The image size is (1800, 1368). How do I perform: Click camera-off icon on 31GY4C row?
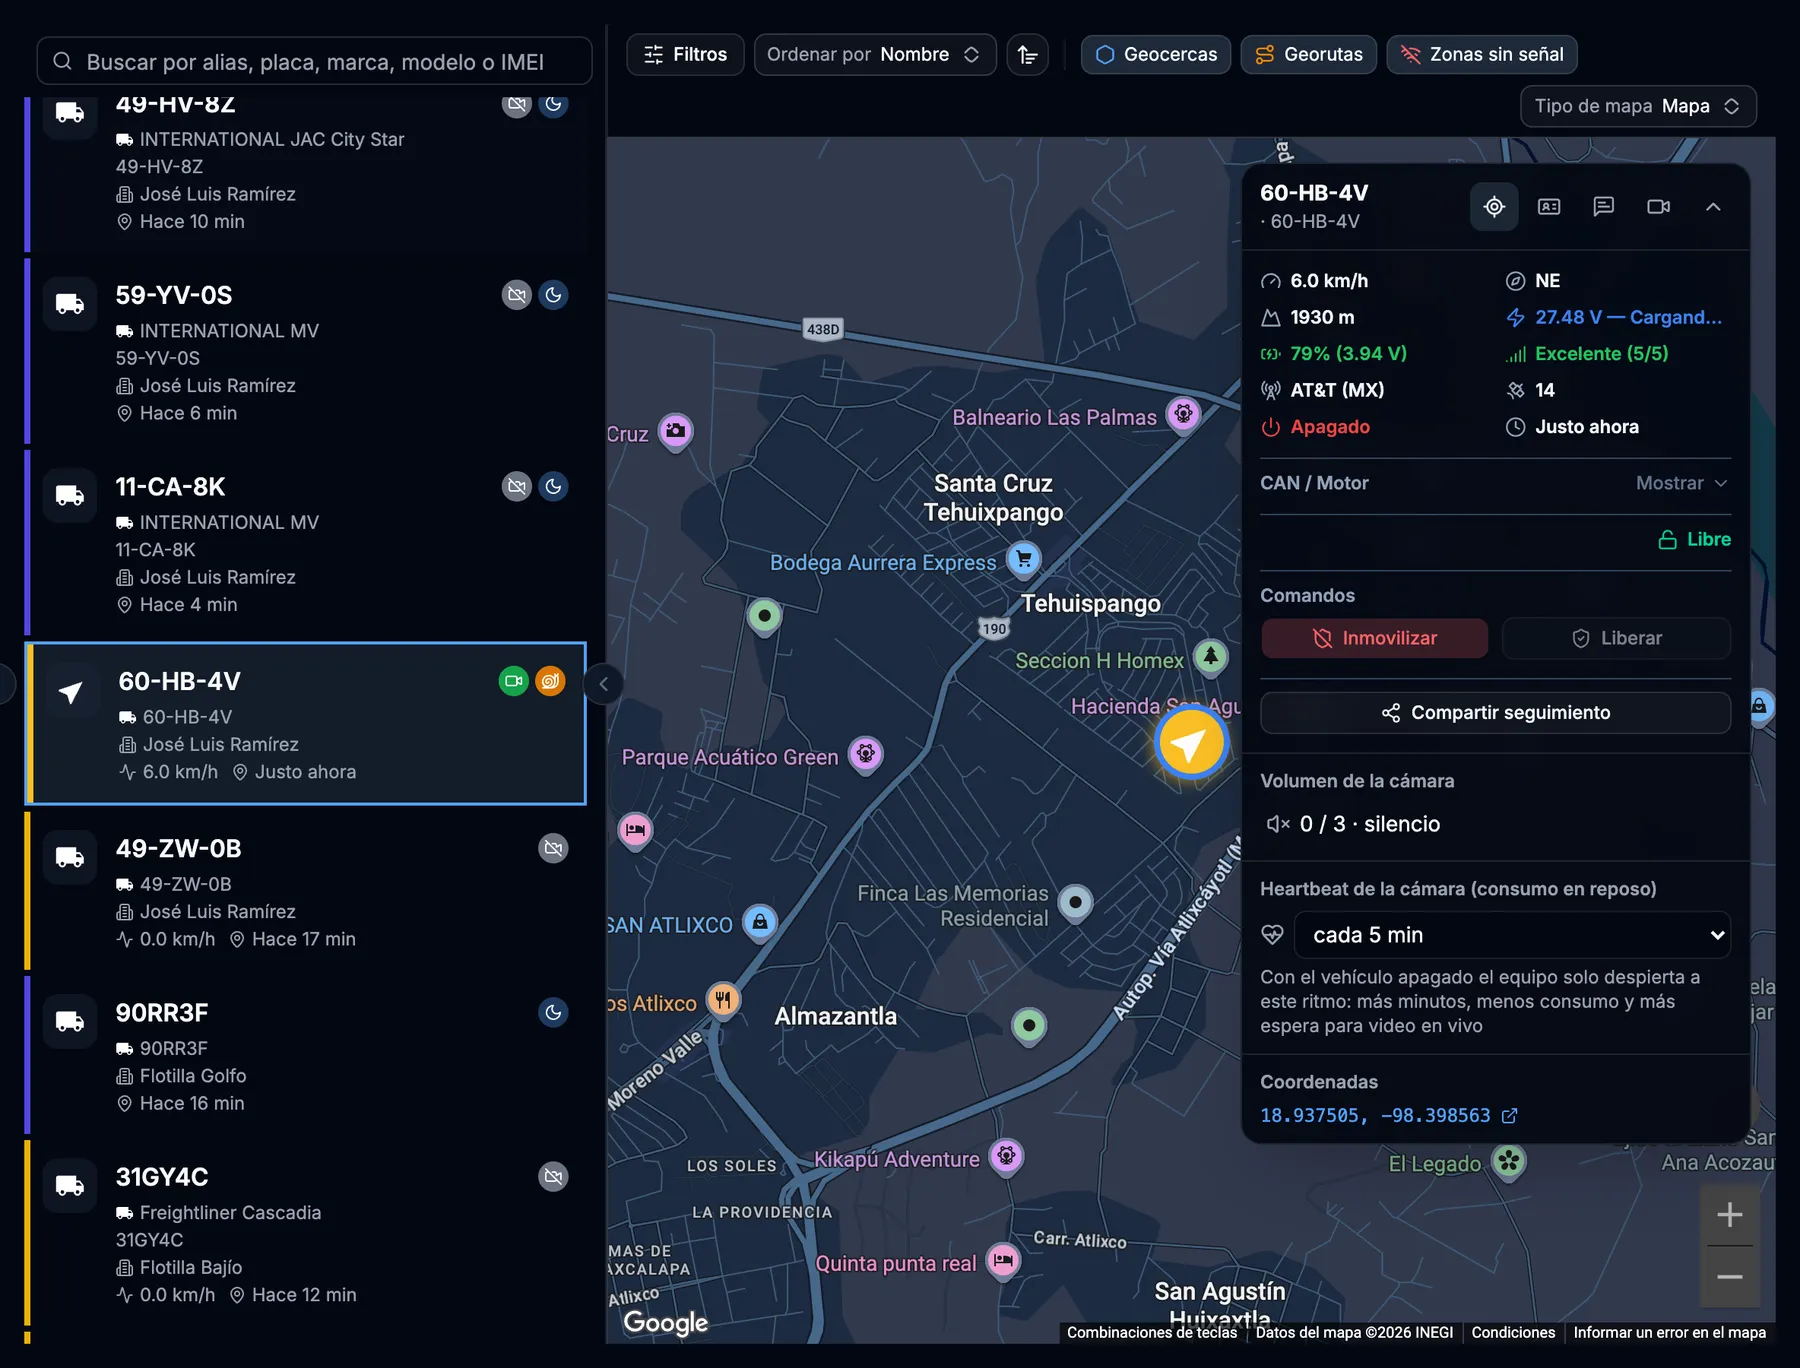[x=553, y=1177]
